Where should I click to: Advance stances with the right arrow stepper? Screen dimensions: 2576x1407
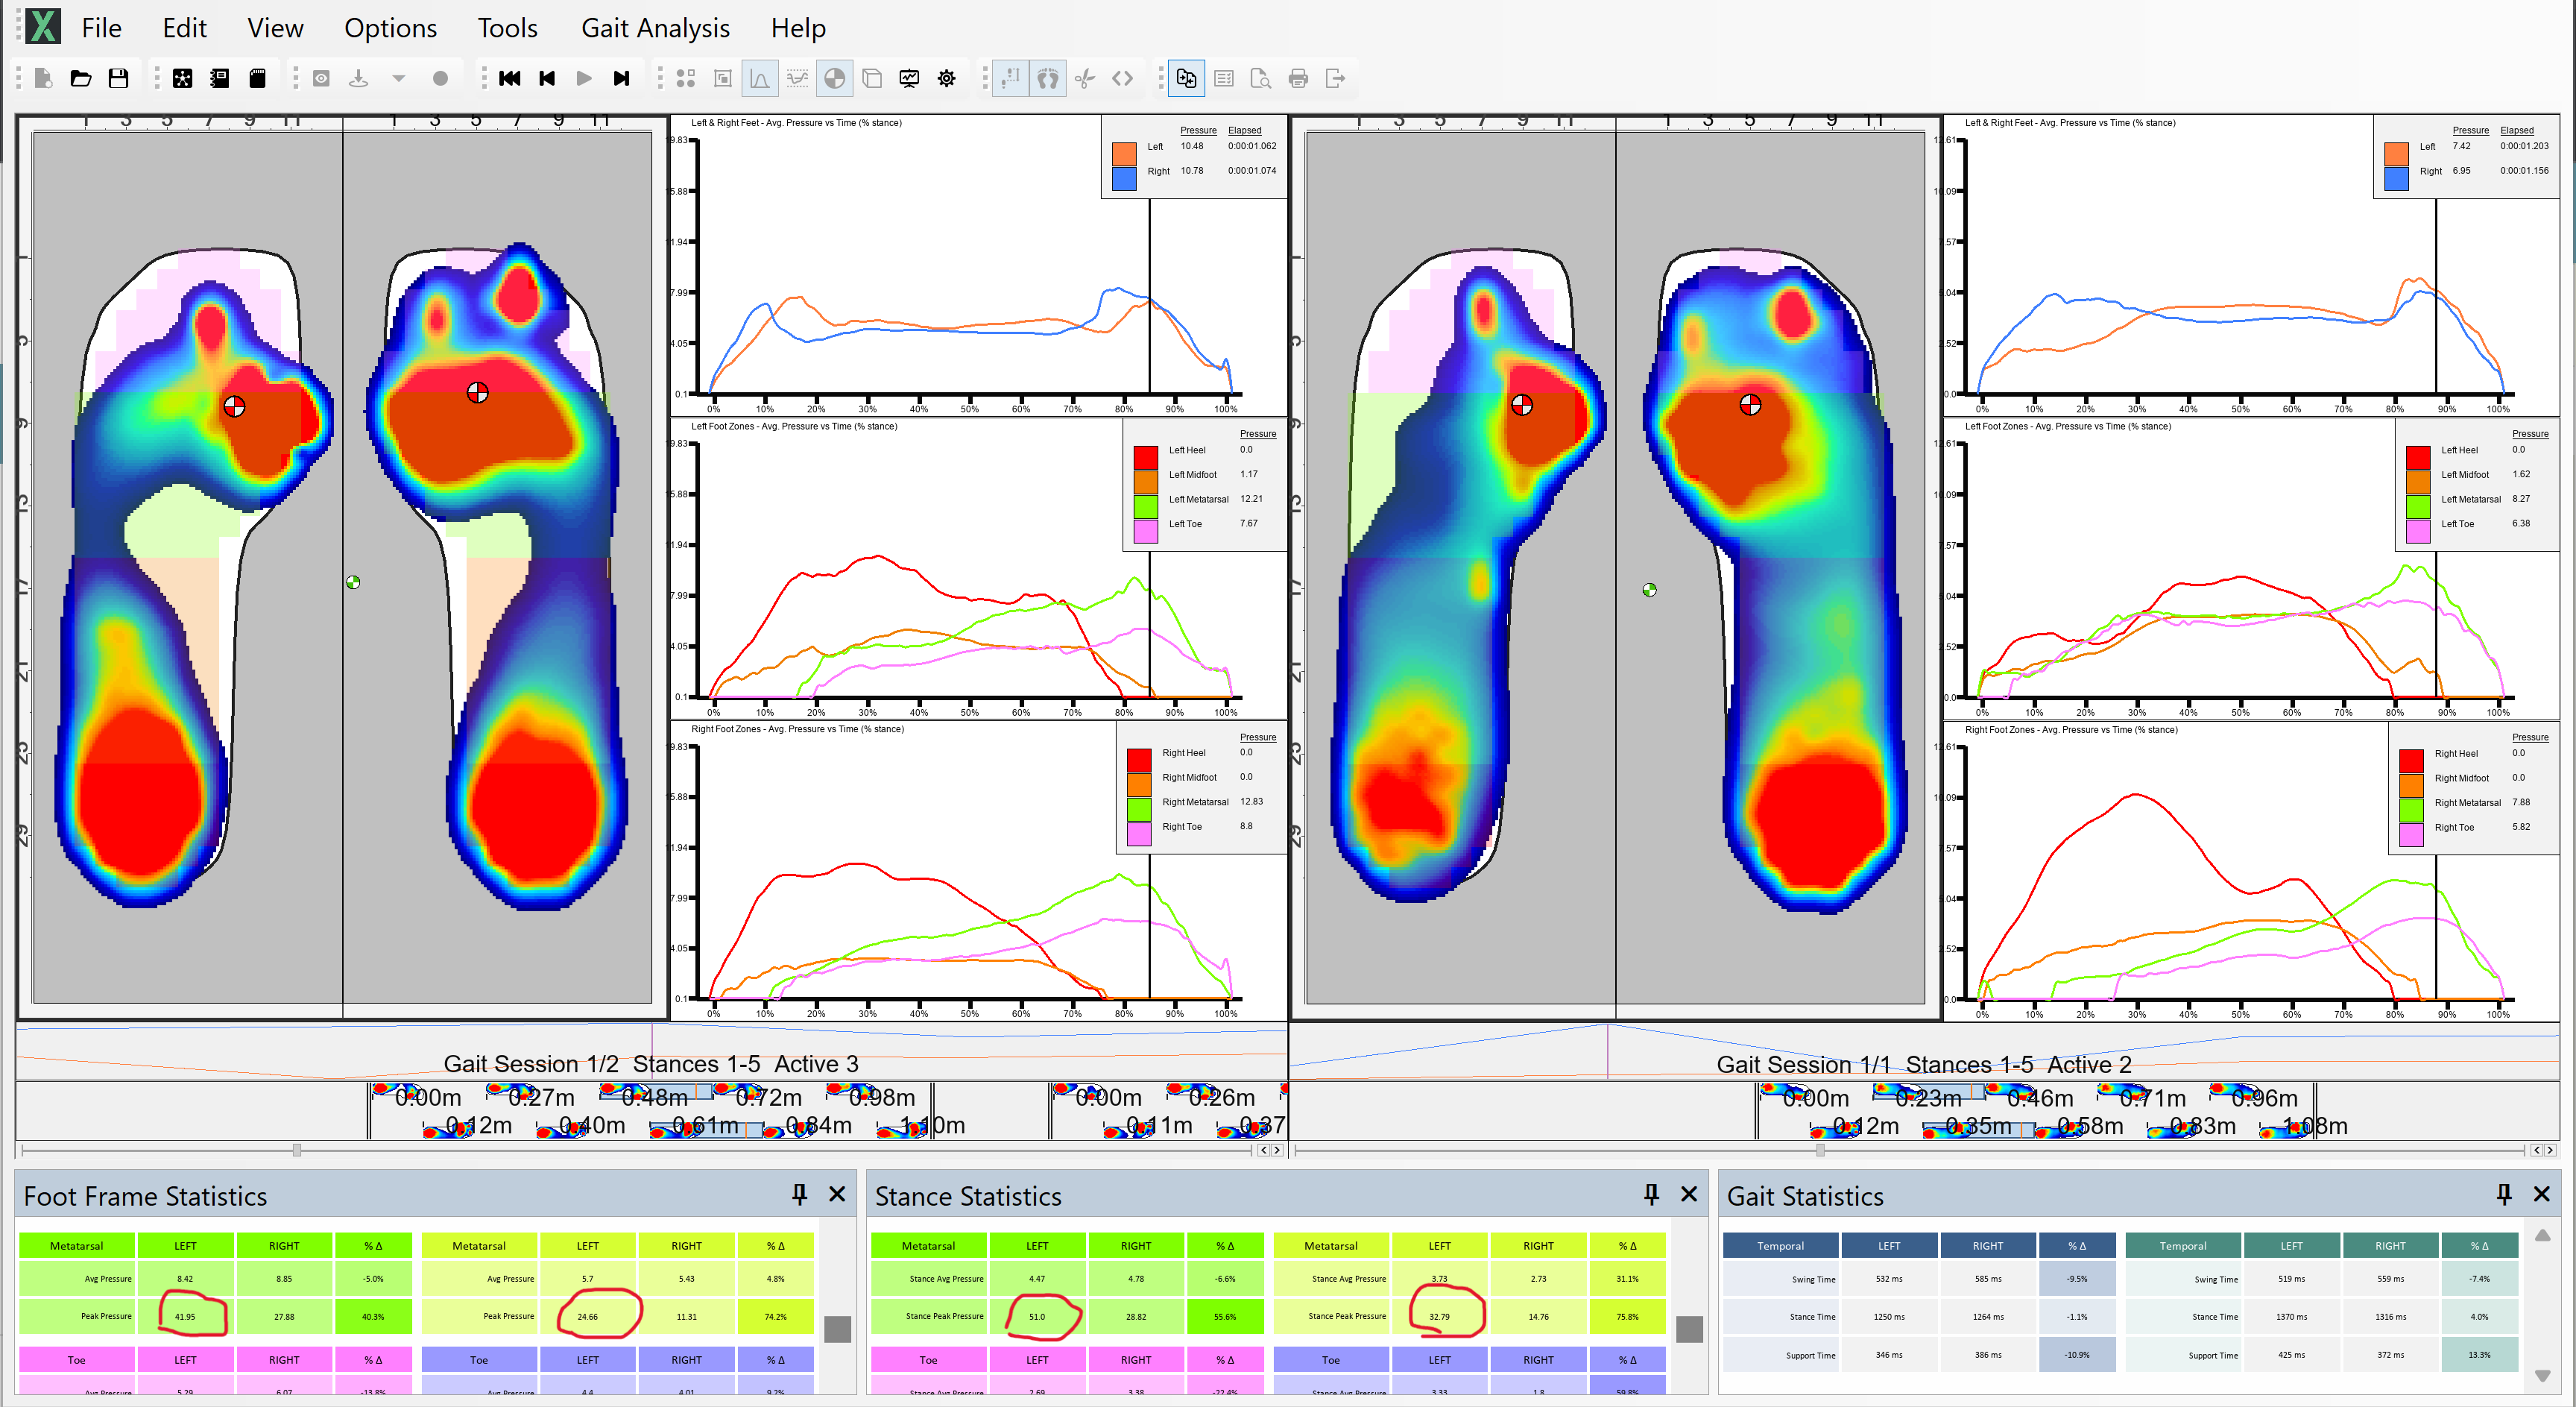(1278, 1150)
